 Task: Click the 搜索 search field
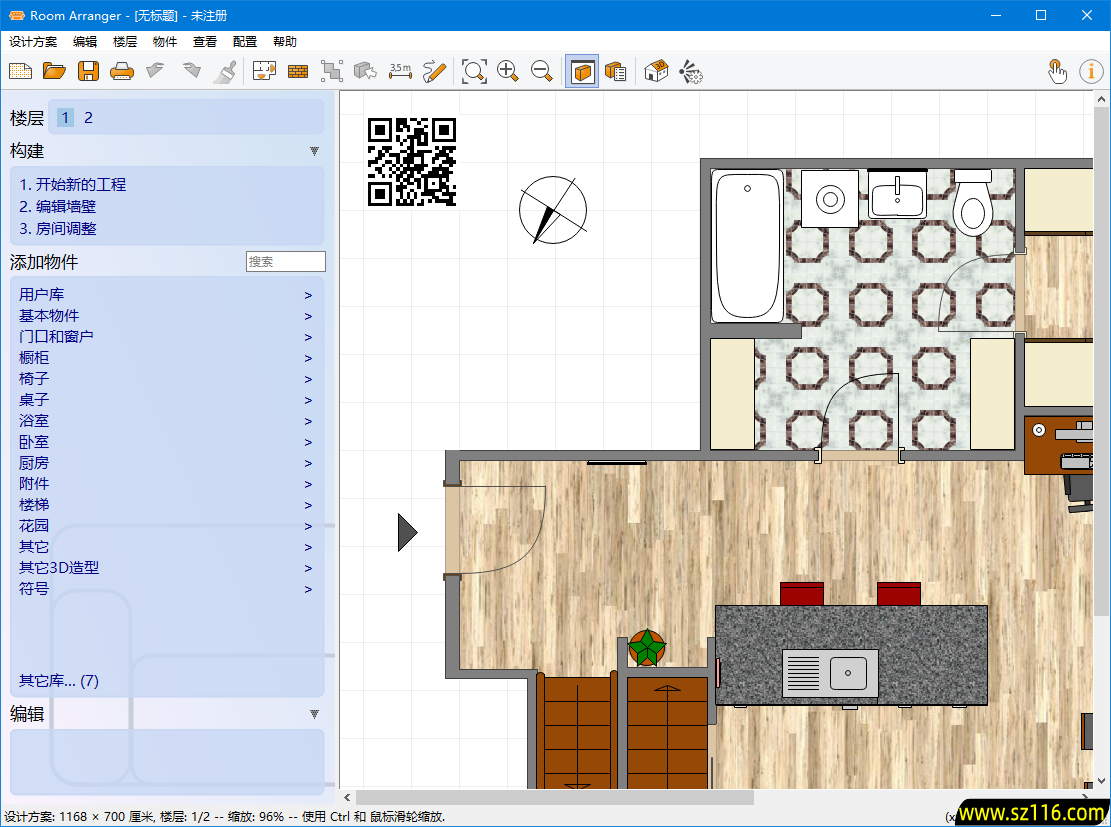click(x=285, y=262)
